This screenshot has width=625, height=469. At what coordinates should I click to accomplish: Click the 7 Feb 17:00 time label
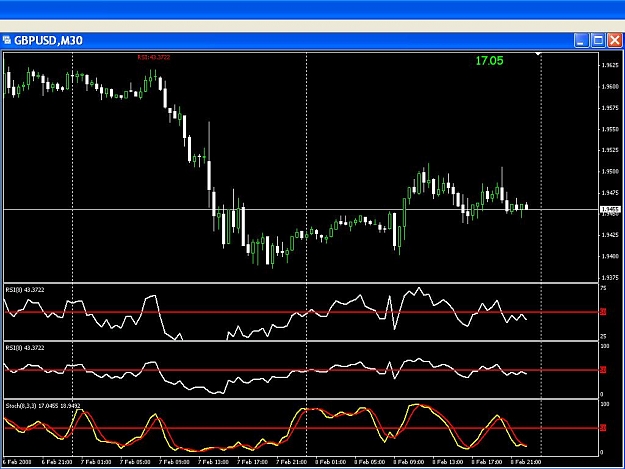click(x=252, y=462)
